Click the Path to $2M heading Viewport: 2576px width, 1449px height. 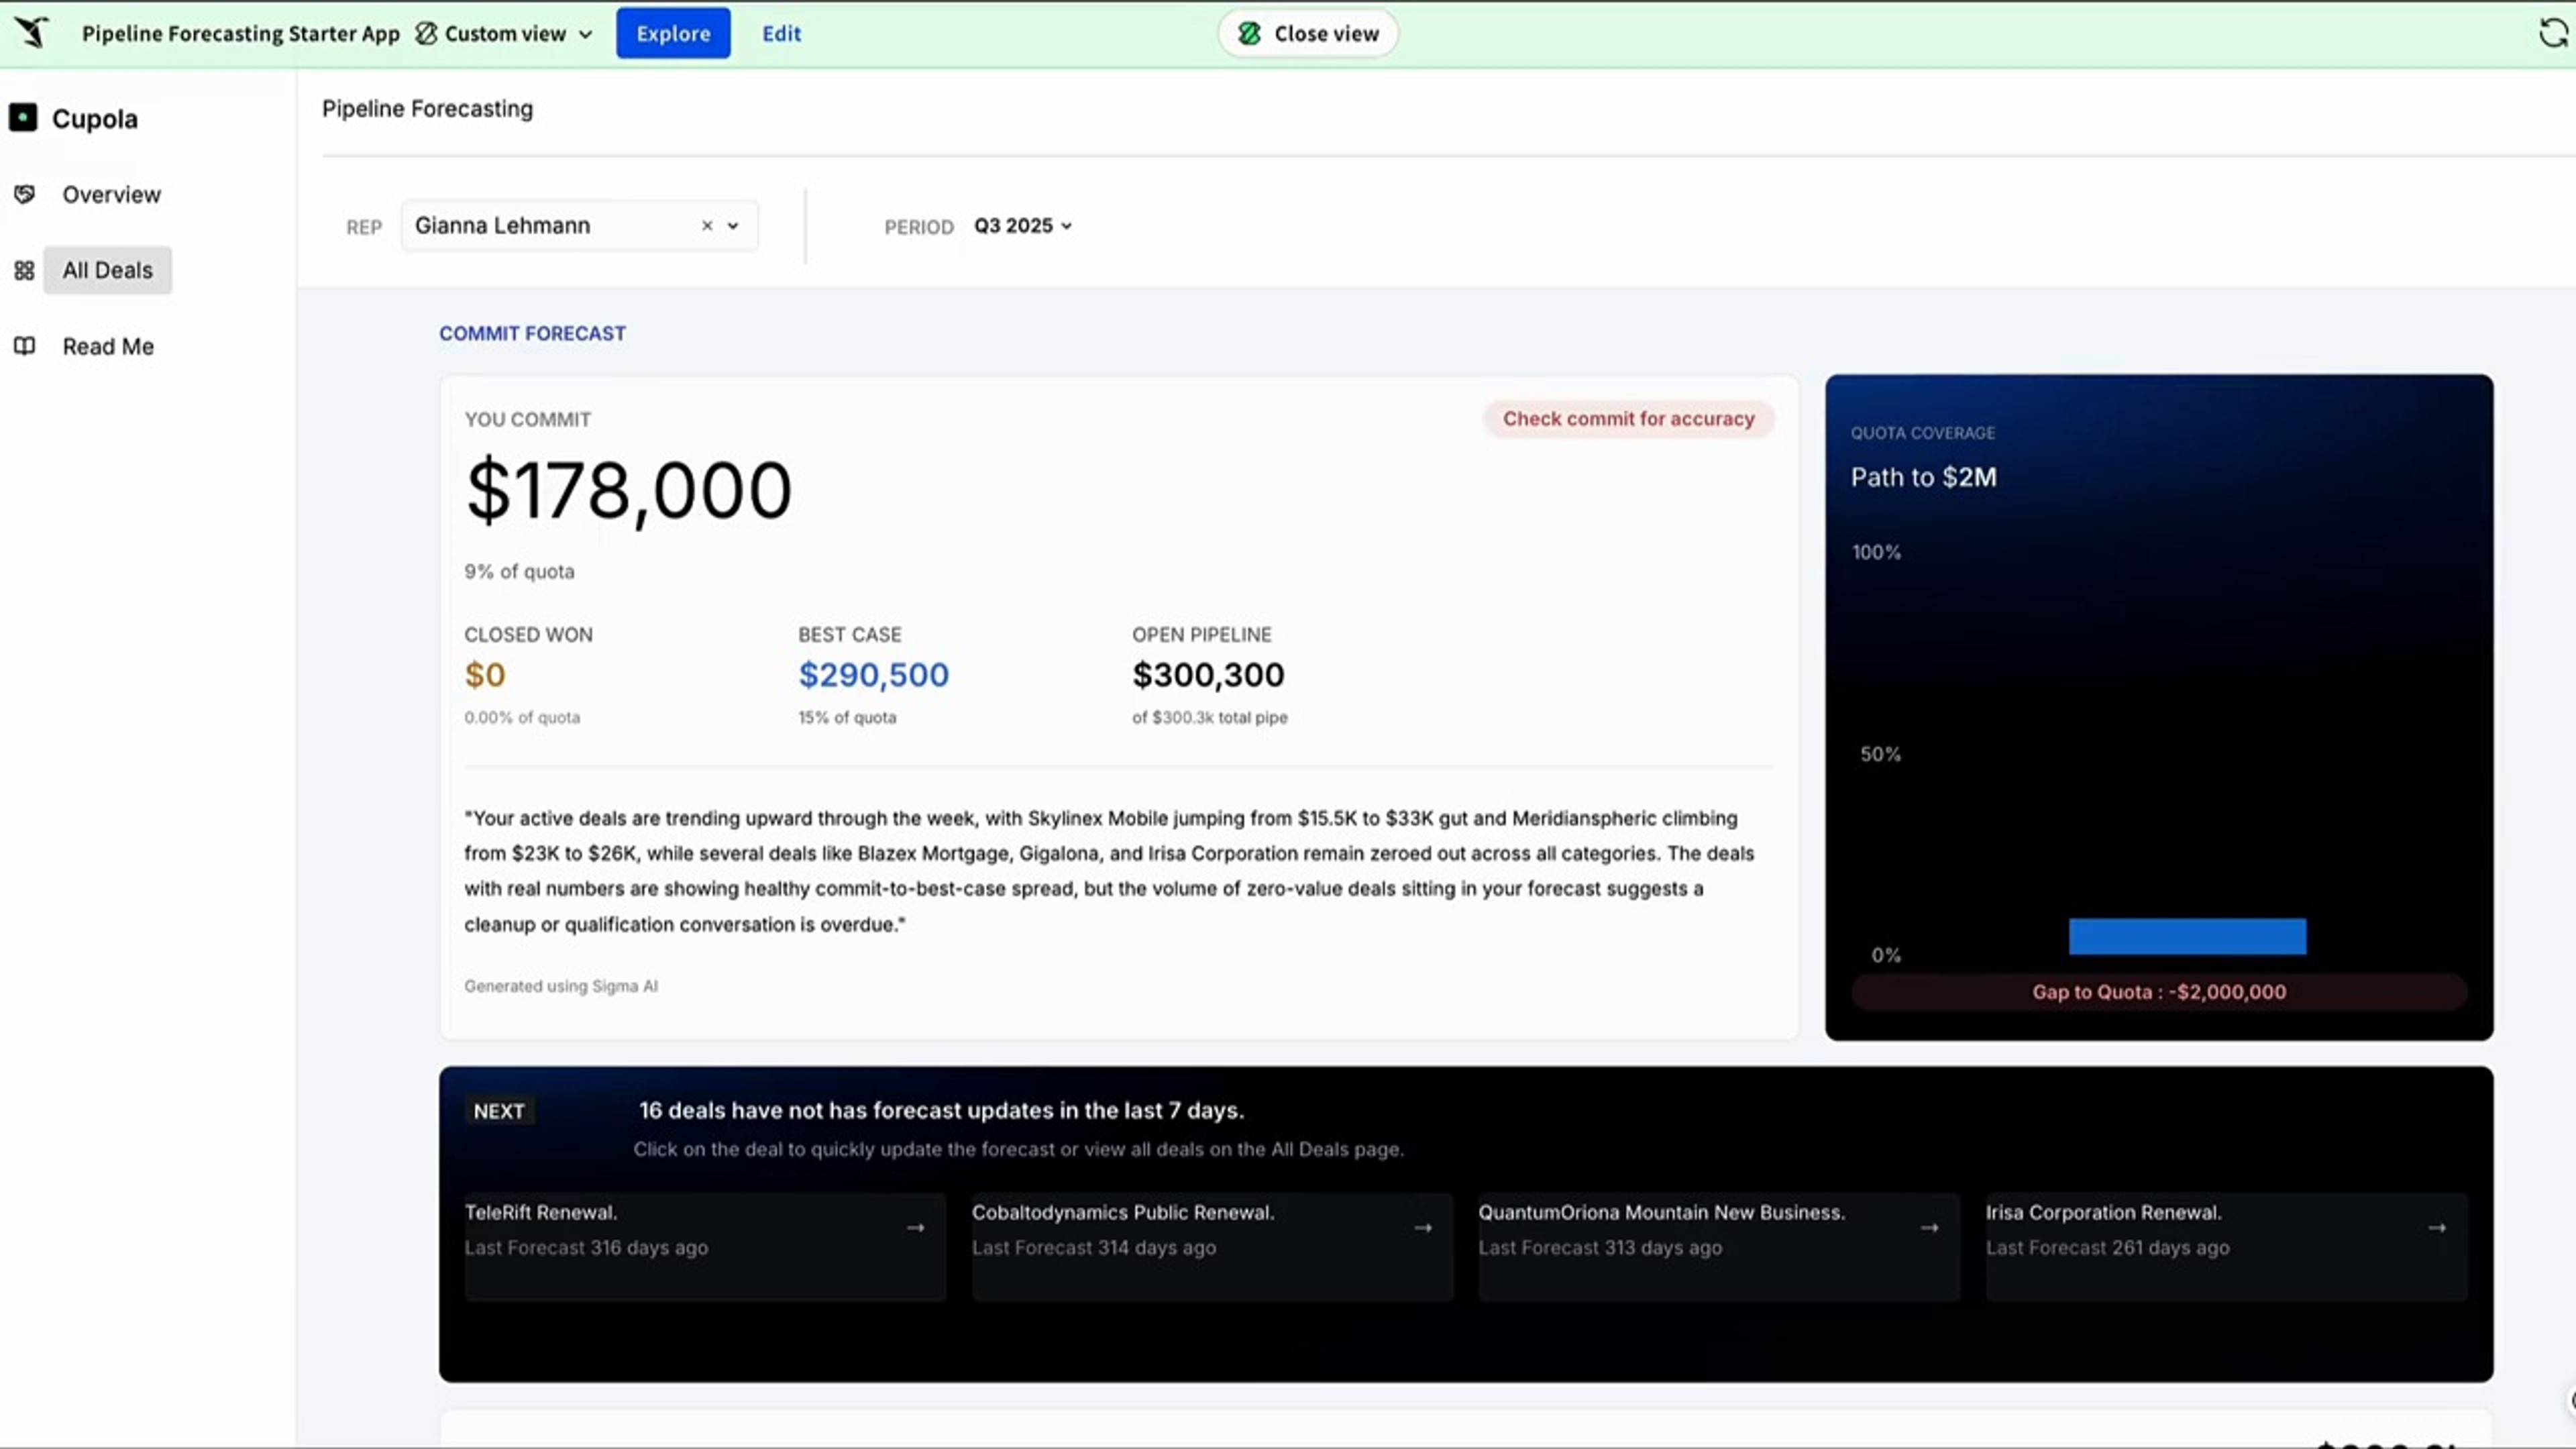[x=1923, y=477]
